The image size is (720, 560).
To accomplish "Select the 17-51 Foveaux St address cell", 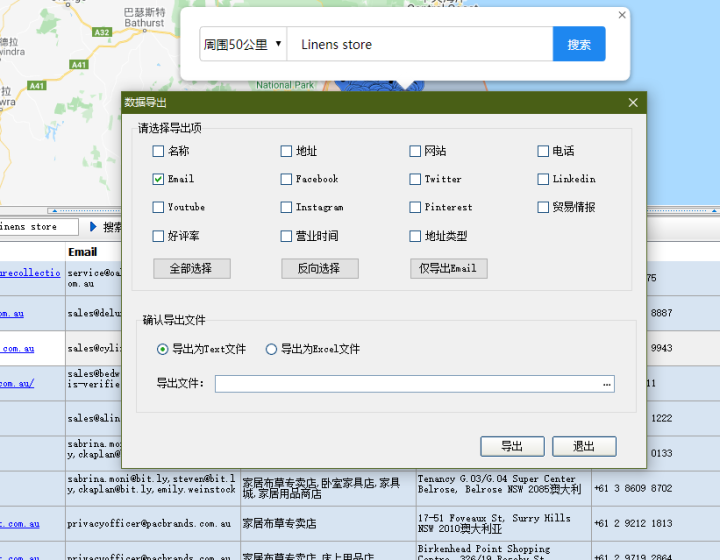I will click(x=504, y=524).
